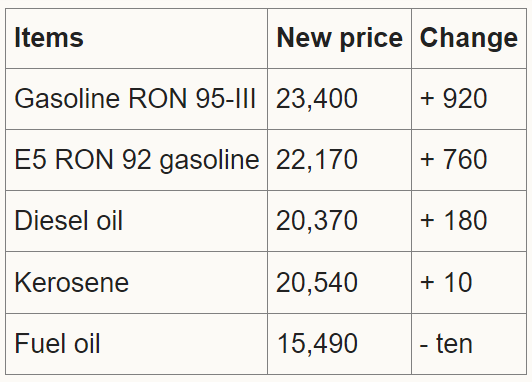This screenshot has height=382, width=532.
Task: Click the + 180 change value
Action: pos(454,221)
